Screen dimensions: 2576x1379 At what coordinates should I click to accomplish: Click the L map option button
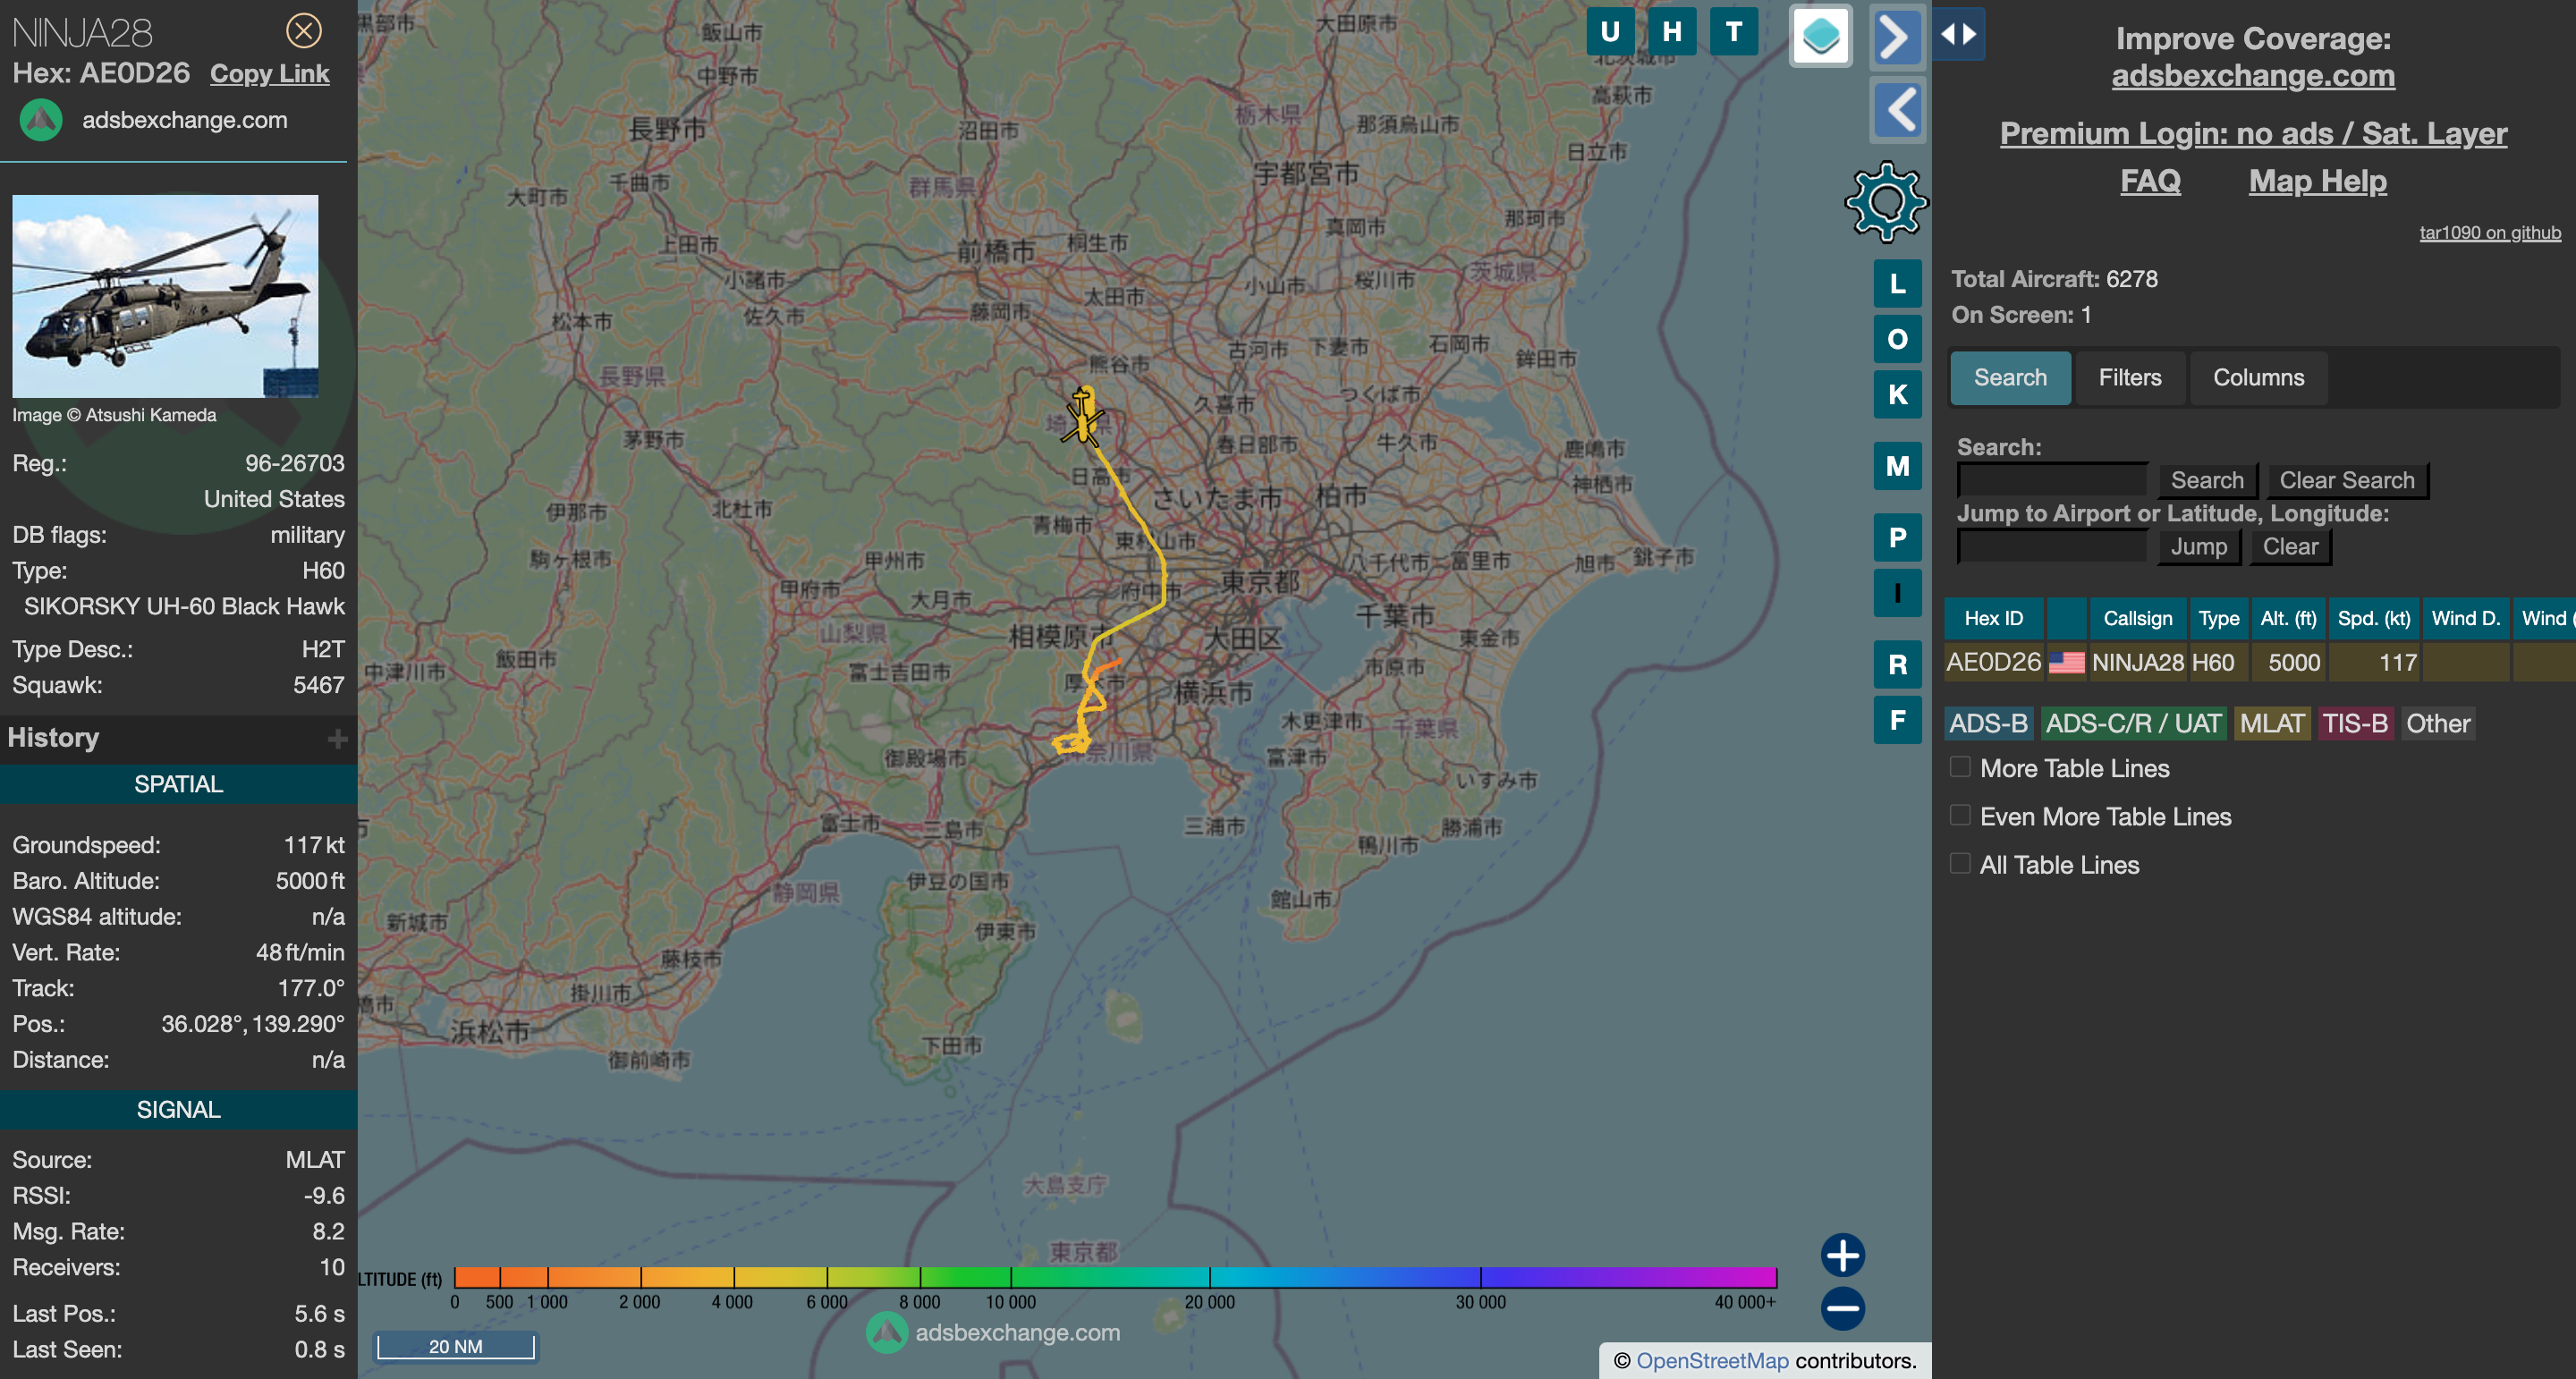[x=1897, y=284]
